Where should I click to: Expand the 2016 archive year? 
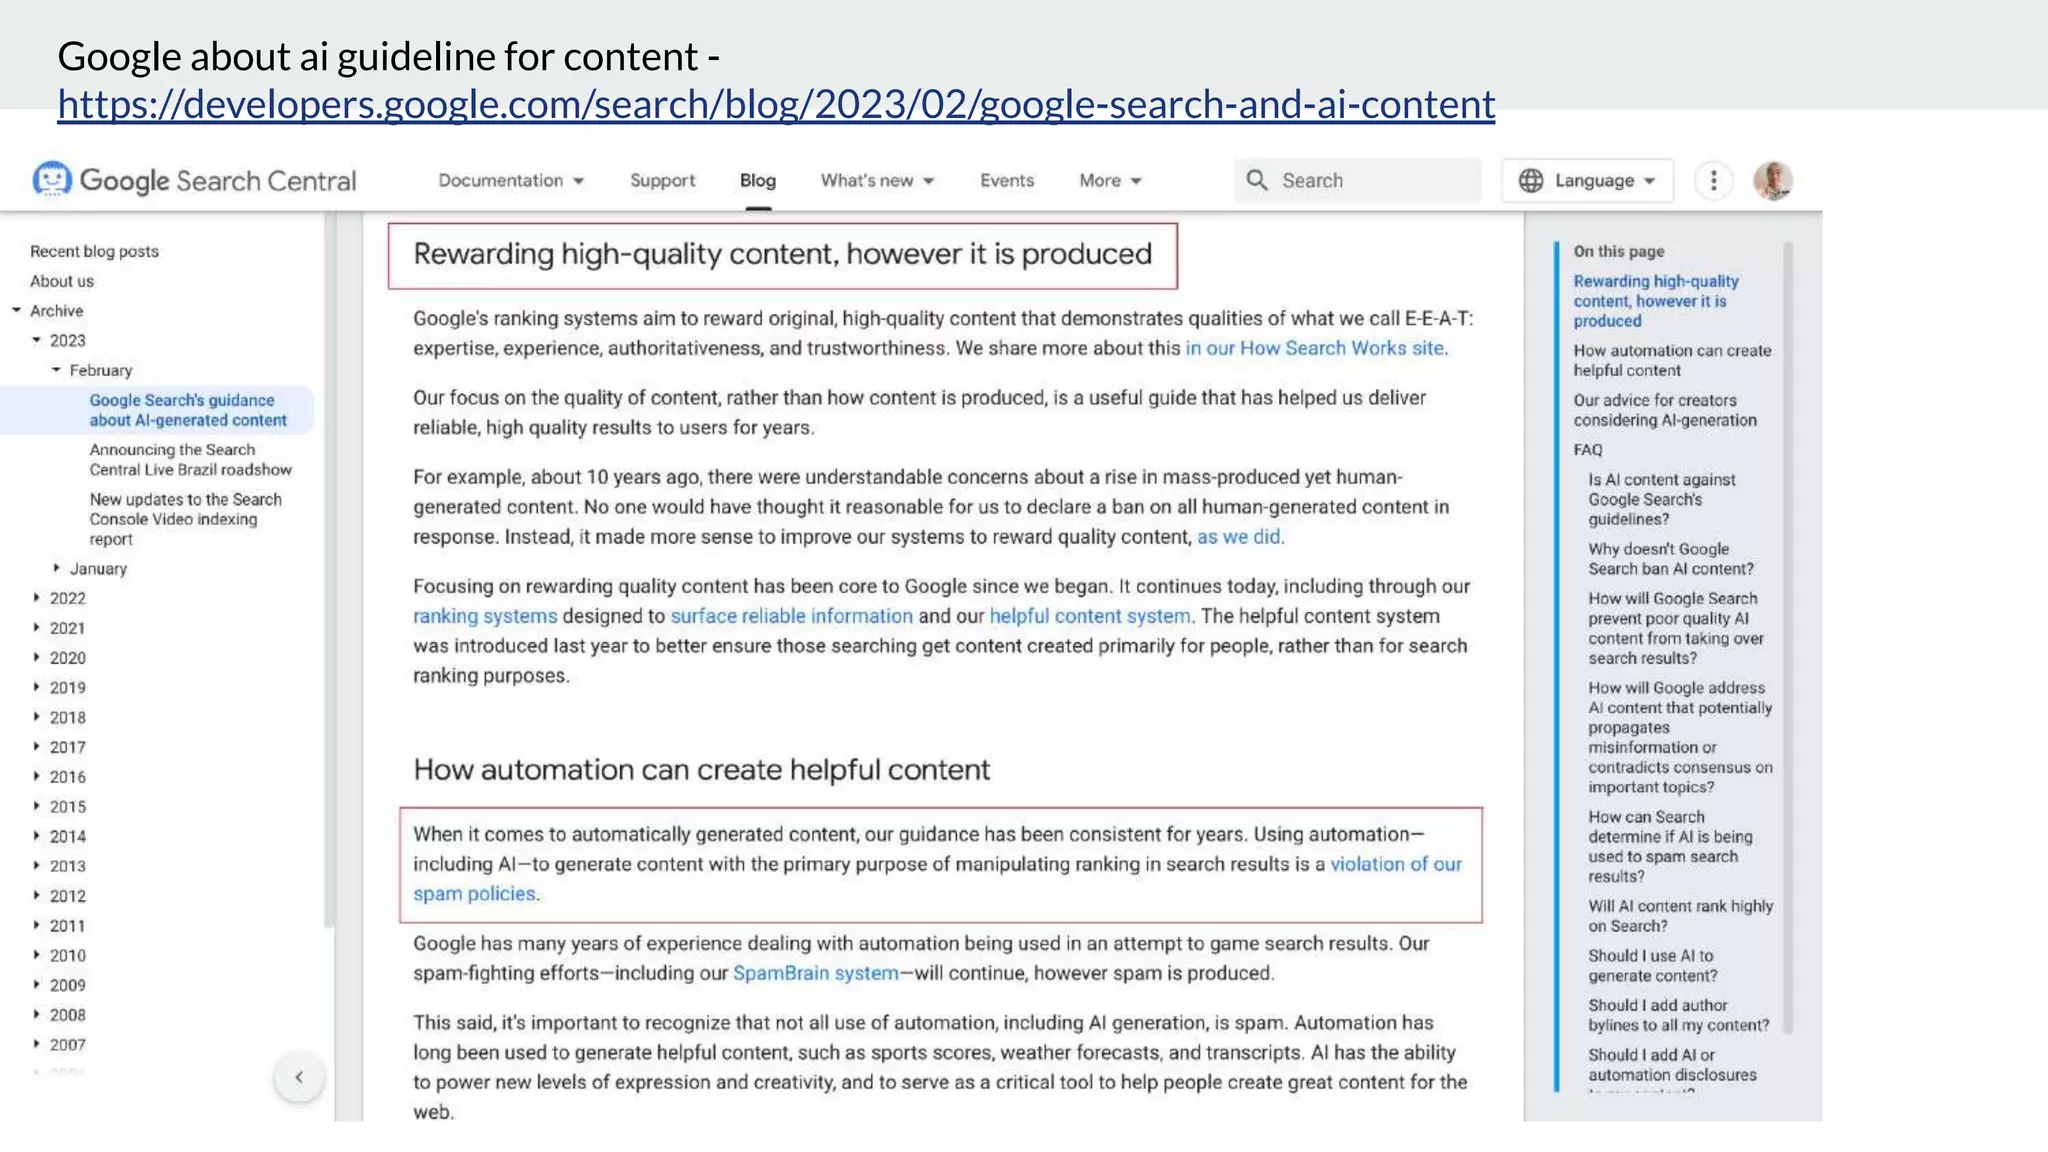[37, 776]
